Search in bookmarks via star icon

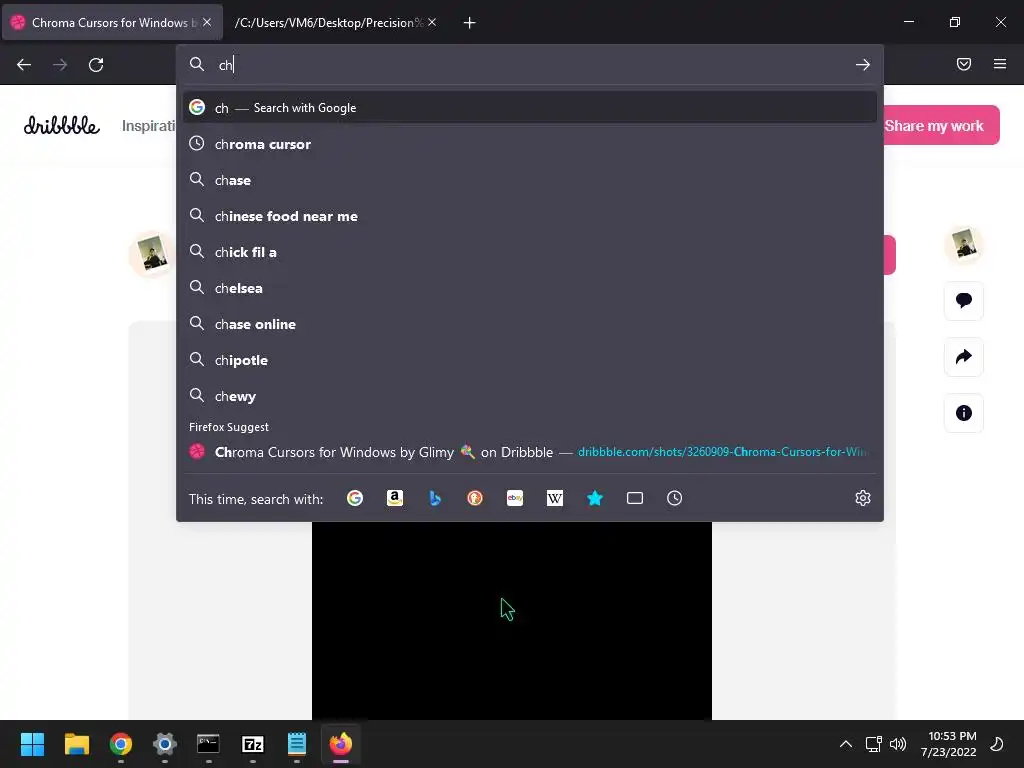pos(595,498)
